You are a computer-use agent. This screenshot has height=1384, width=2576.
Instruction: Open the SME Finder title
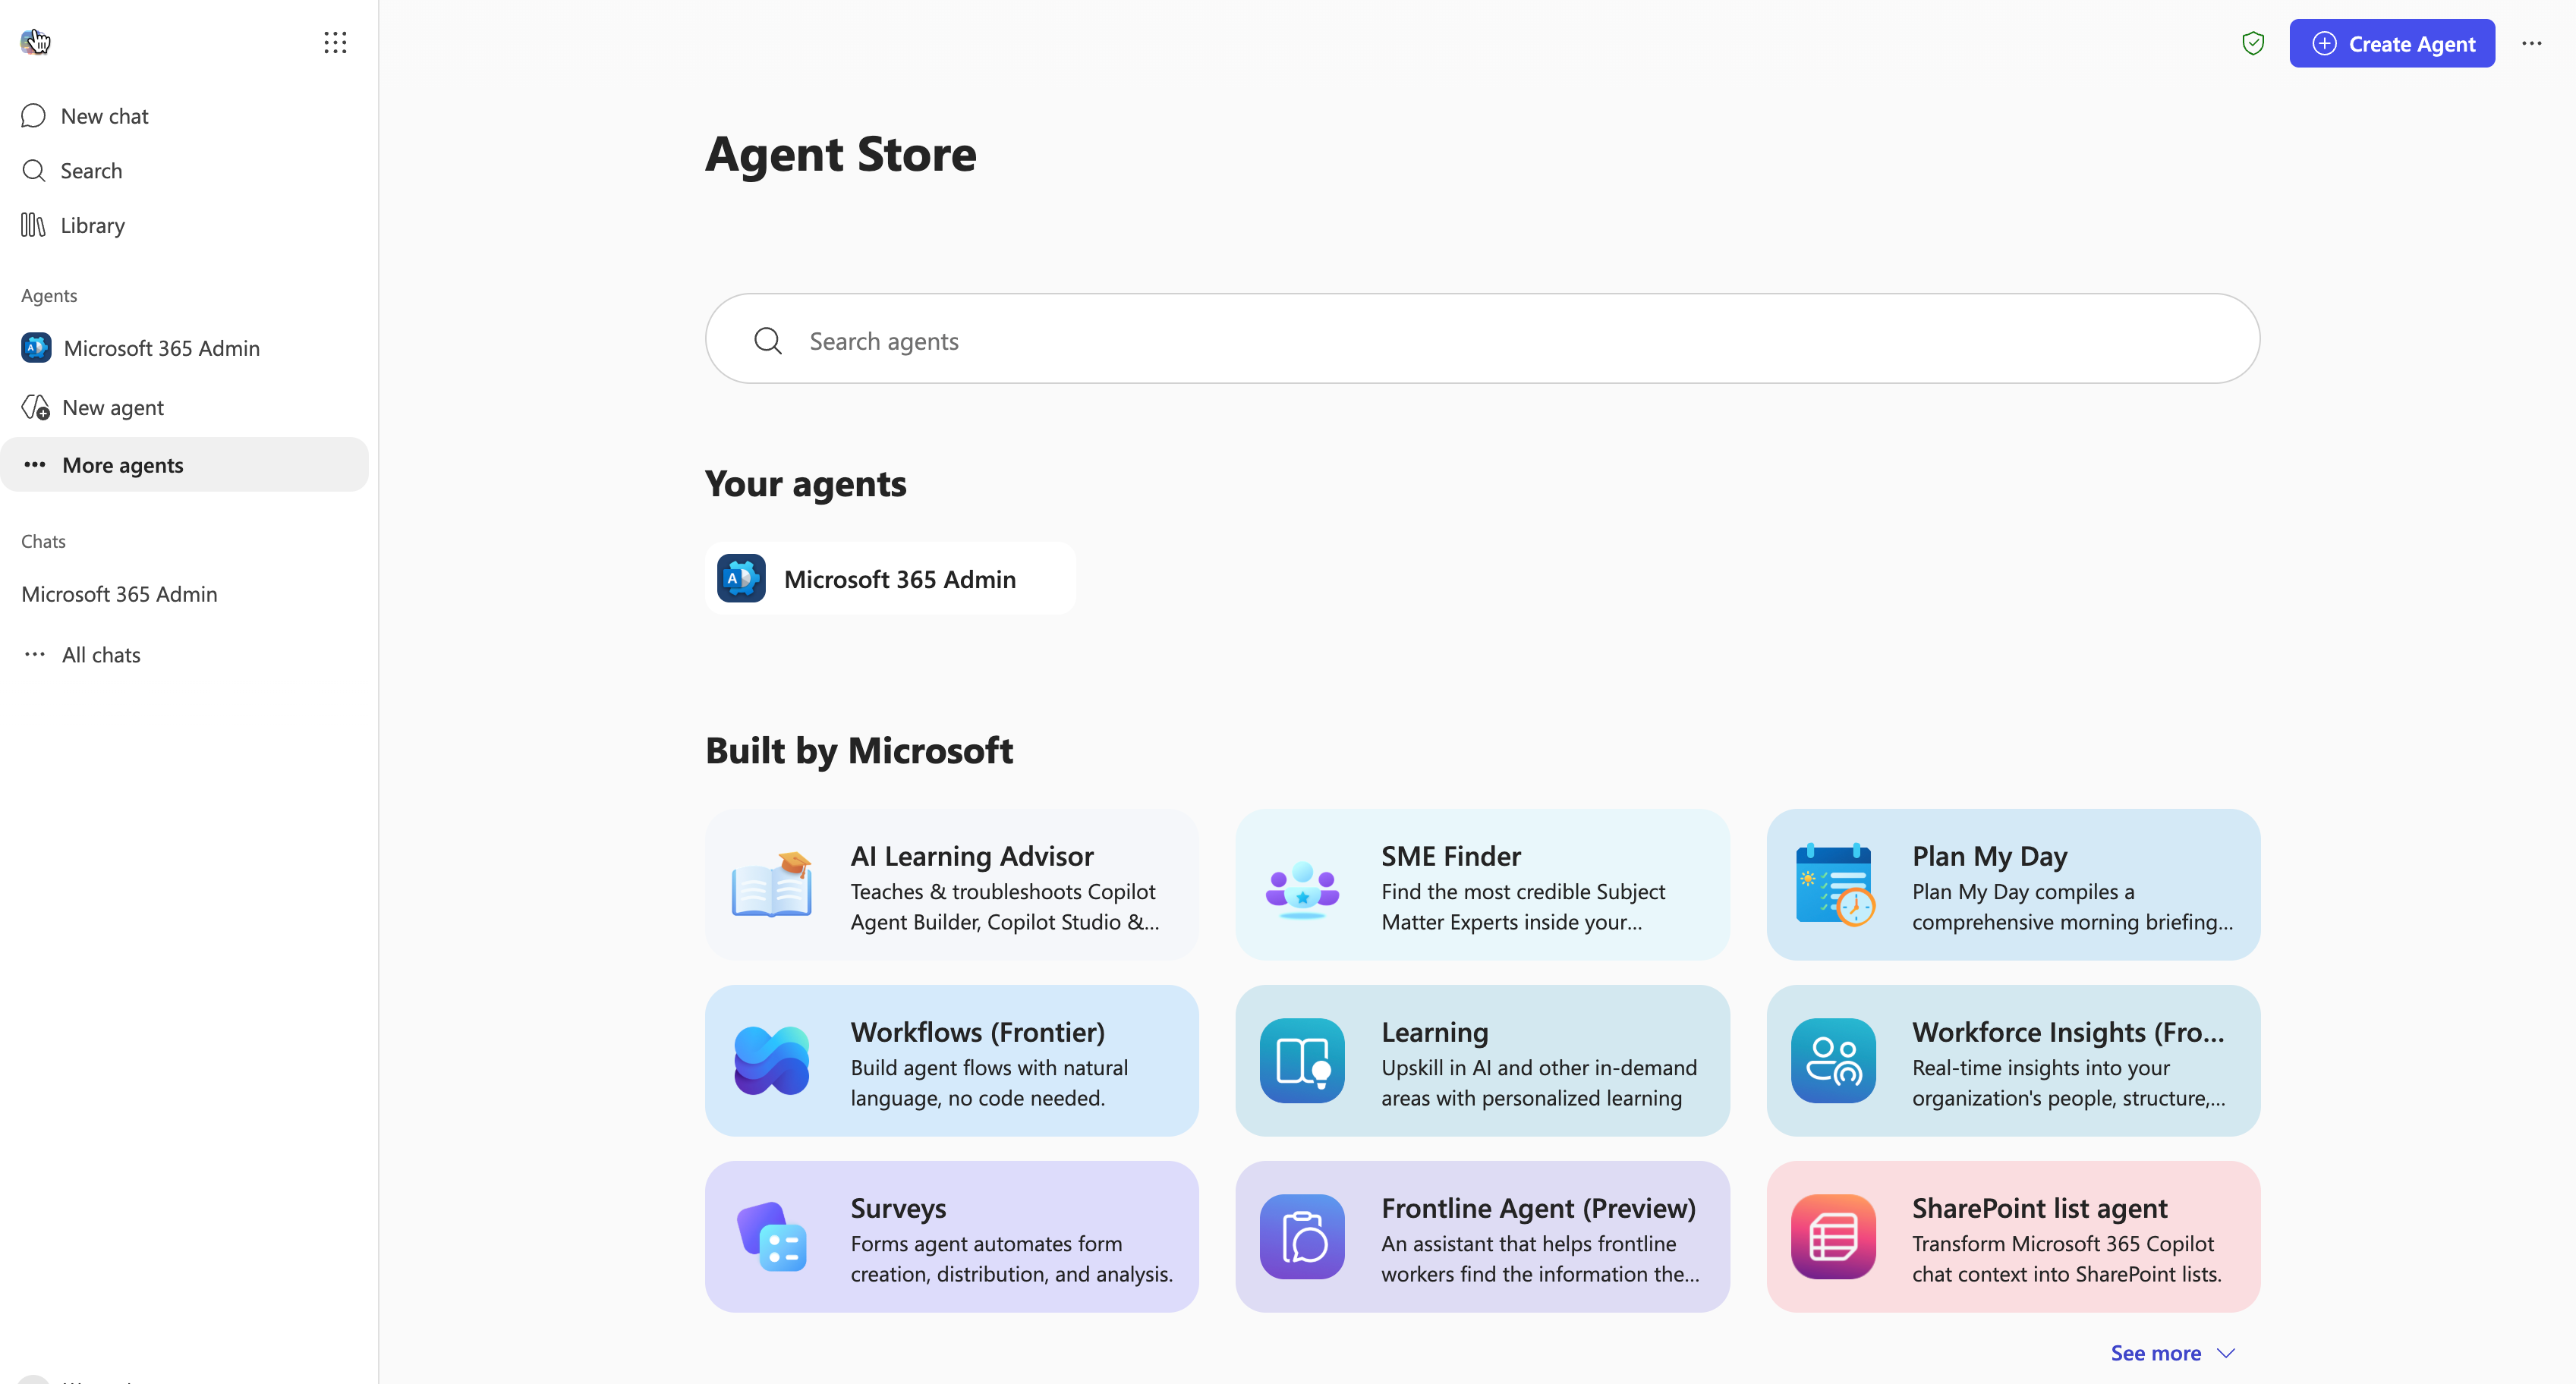click(x=1451, y=856)
